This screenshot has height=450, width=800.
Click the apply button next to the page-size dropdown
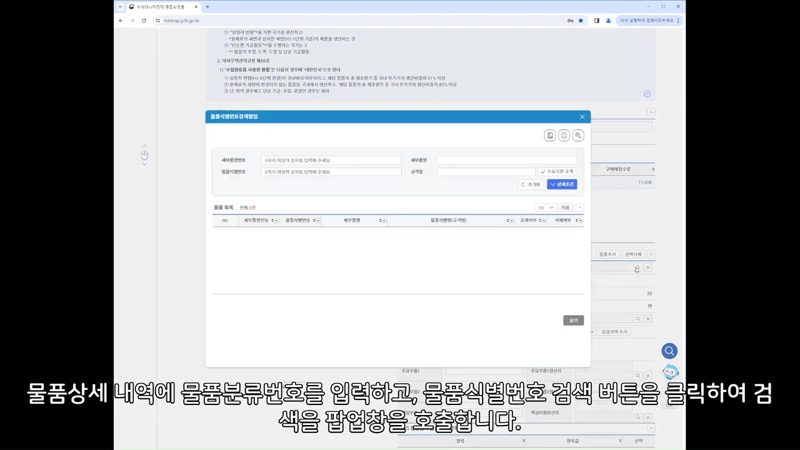565,208
